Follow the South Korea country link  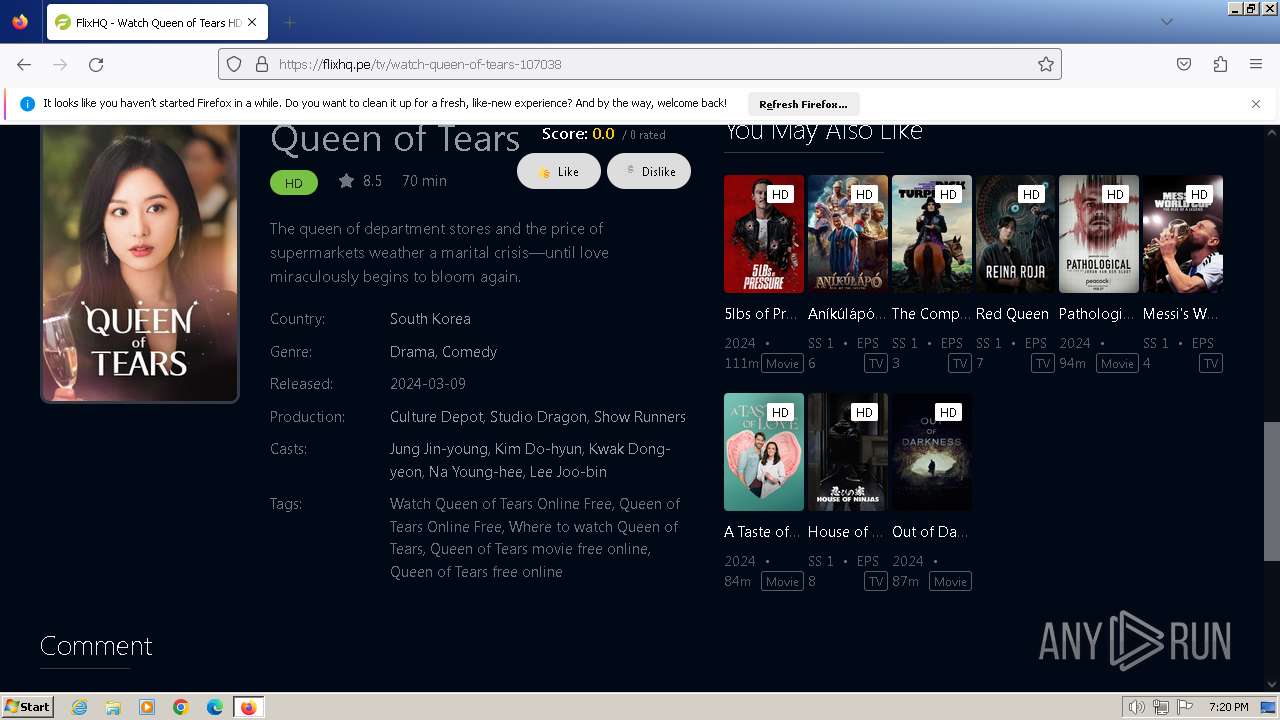tap(430, 319)
